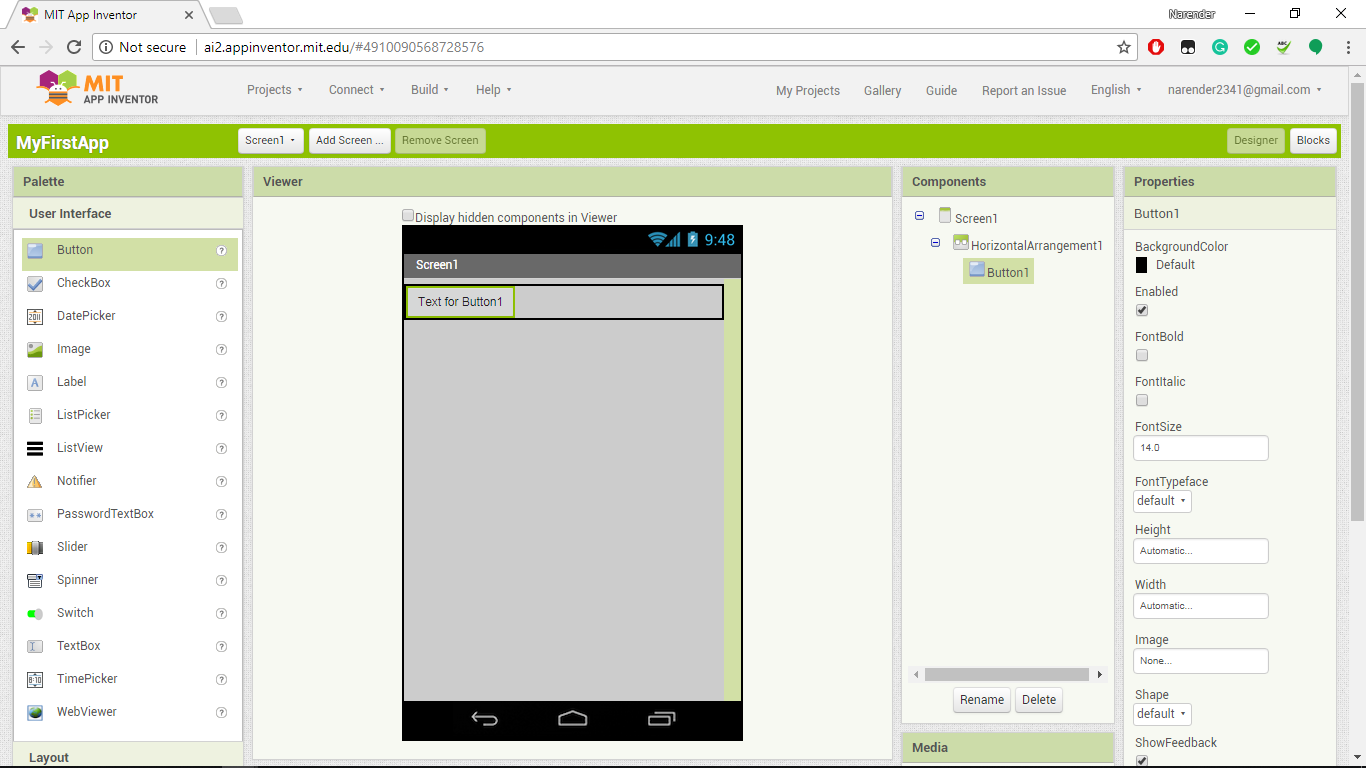Open the Connect menu
The height and width of the screenshot is (768, 1366).
point(357,90)
